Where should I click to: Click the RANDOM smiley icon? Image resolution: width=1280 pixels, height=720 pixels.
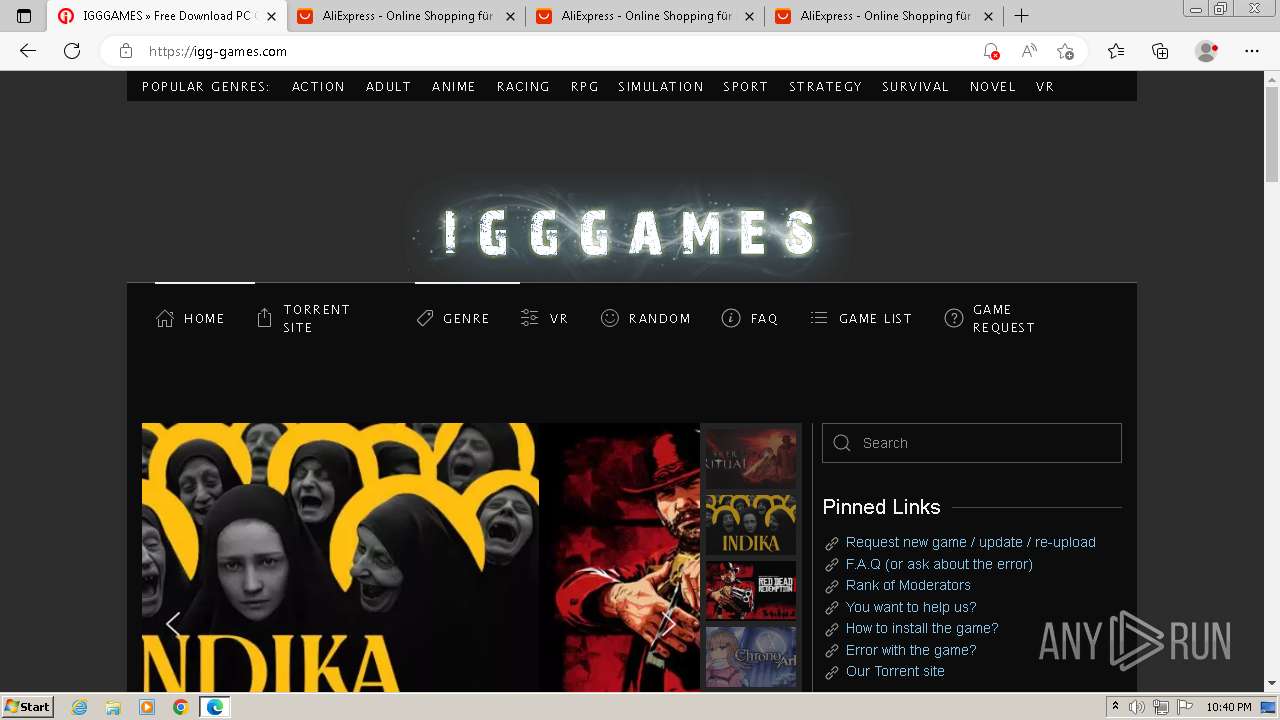coord(610,318)
